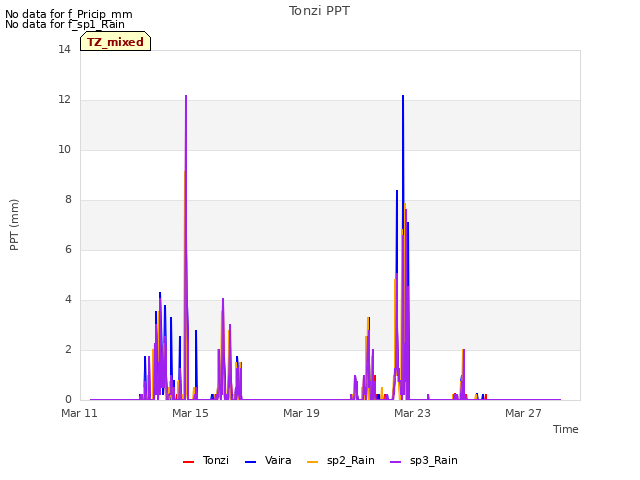Toggle the sp2_Rain legend entry

click(341, 460)
